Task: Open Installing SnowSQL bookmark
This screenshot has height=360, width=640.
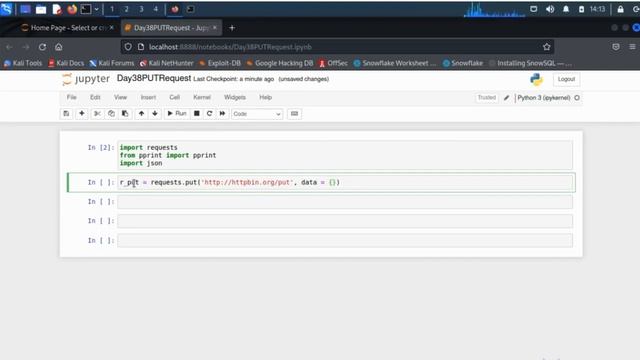Action: [x=531, y=63]
